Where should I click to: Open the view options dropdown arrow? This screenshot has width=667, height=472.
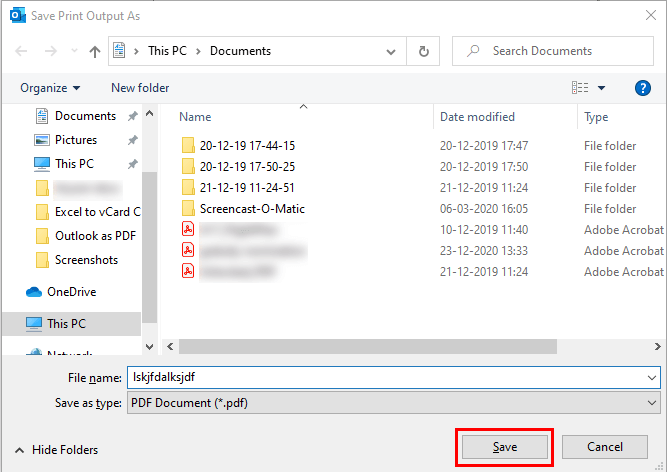point(601,88)
